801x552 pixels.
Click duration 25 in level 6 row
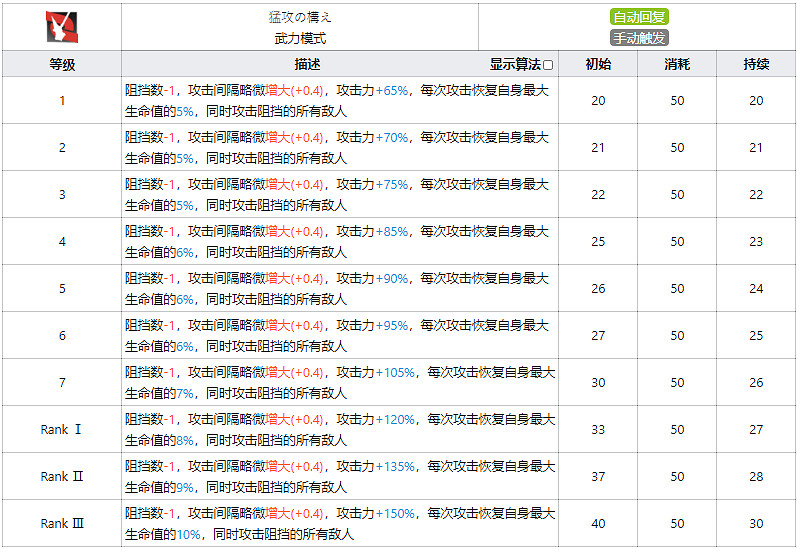coord(756,335)
